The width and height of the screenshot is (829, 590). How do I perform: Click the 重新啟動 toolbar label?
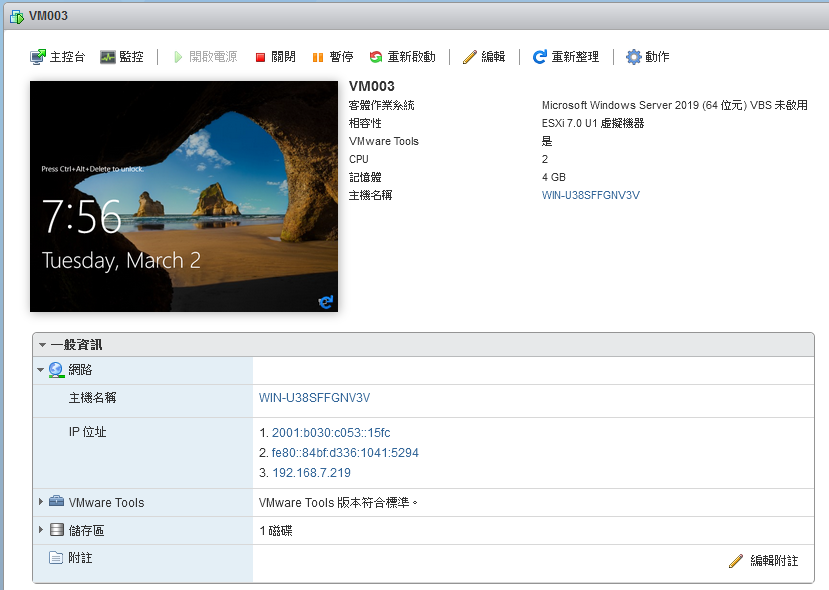tap(411, 57)
